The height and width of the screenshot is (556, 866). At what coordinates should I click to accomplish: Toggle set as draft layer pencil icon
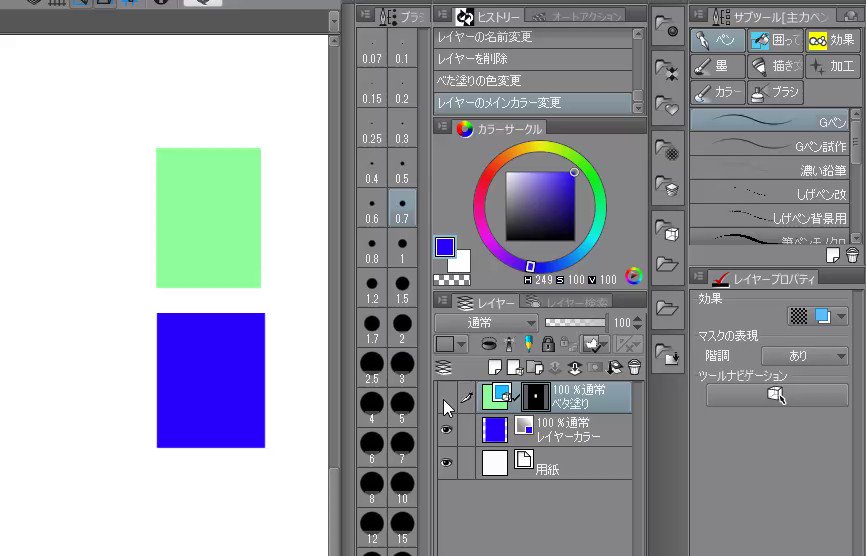(529, 345)
